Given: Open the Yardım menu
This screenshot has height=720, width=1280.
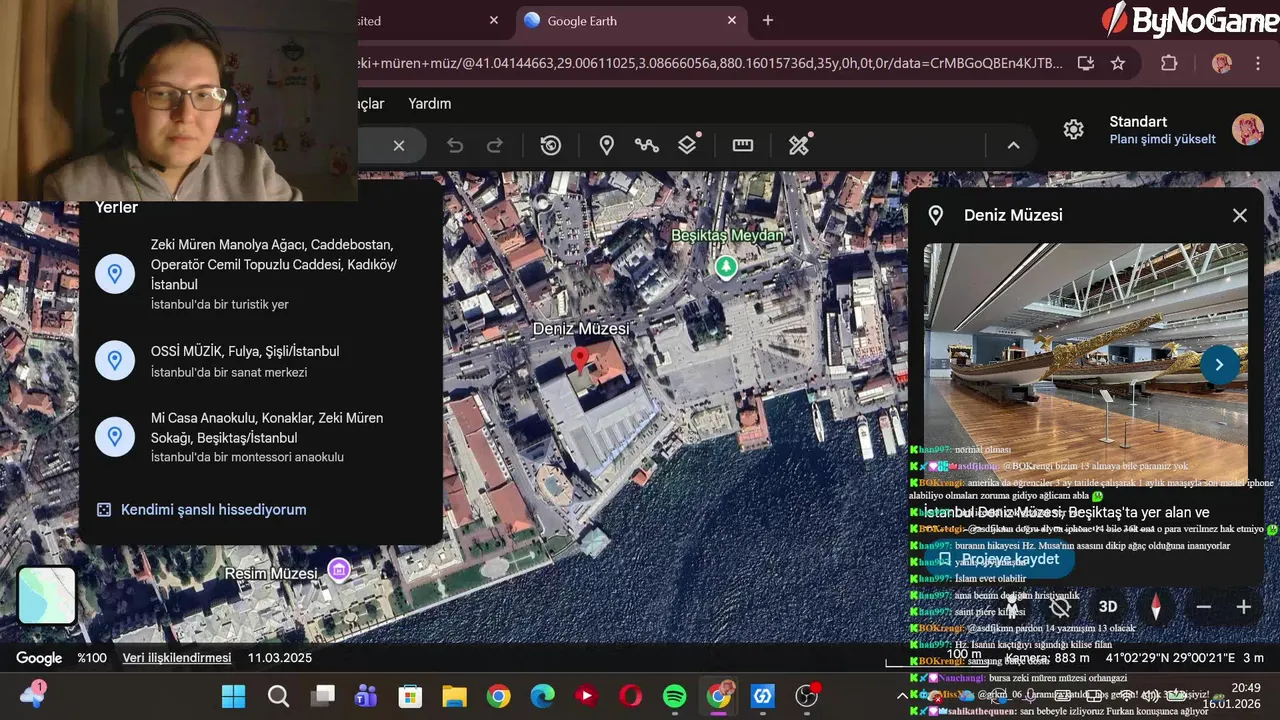Looking at the screenshot, I should pyautogui.click(x=430, y=104).
